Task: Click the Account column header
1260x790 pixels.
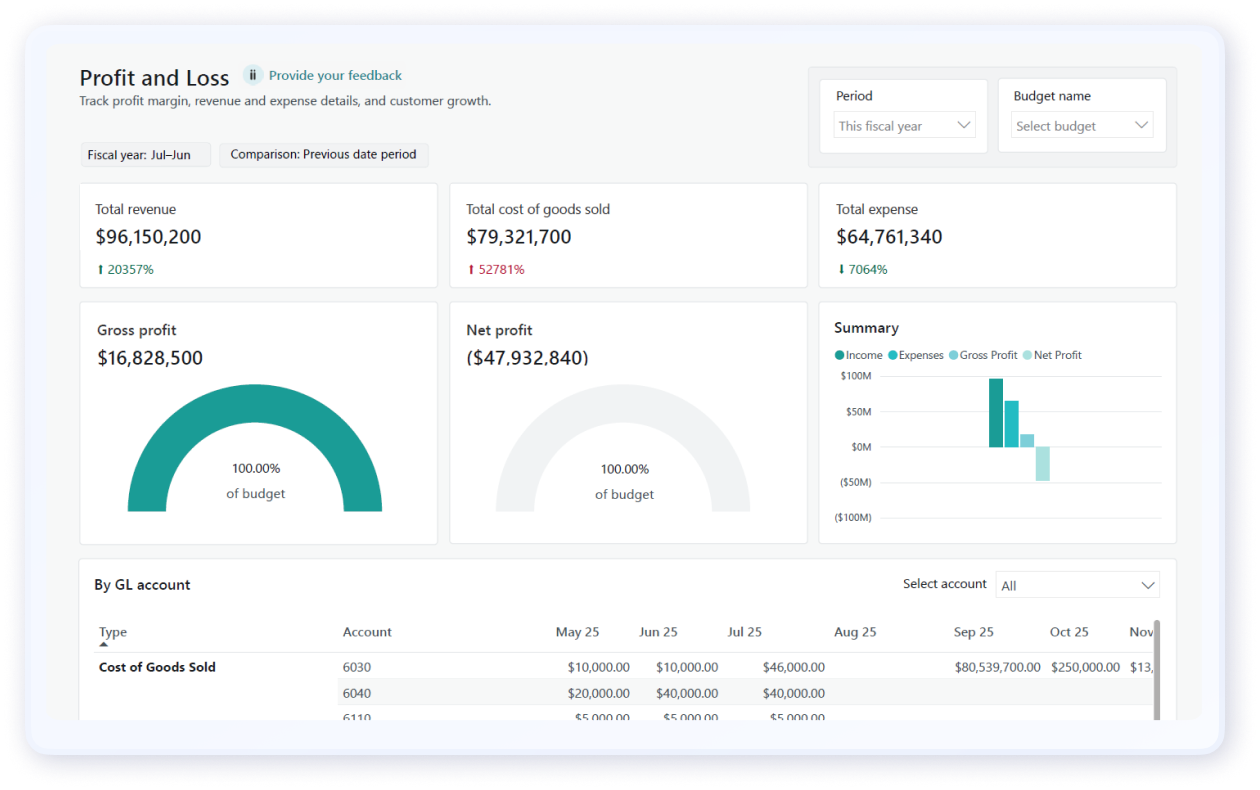Action: (367, 632)
